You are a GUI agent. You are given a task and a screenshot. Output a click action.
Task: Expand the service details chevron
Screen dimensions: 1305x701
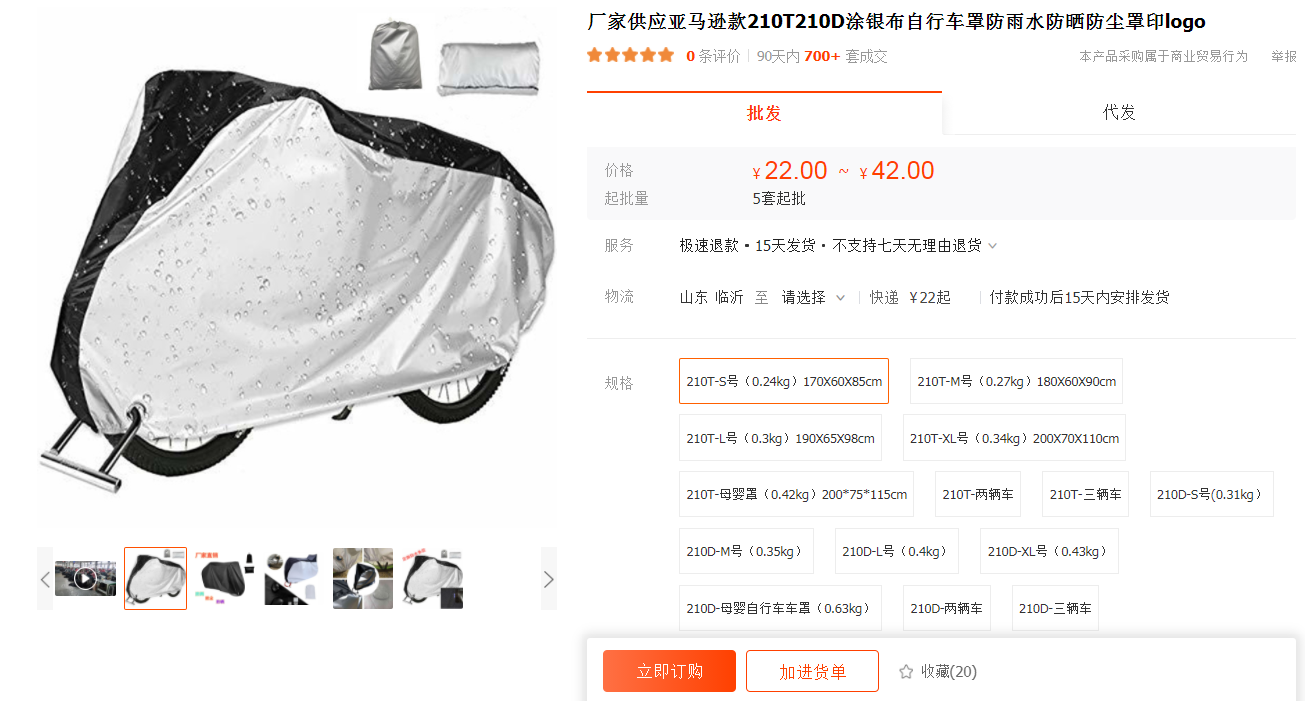[x=992, y=246]
